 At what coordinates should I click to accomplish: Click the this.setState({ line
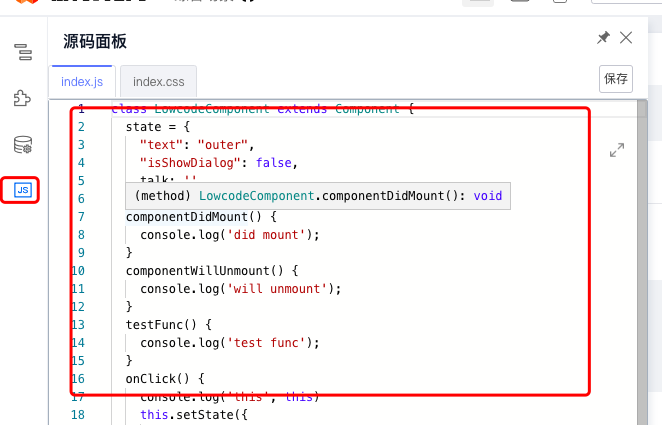pyautogui.click(x=194, y=415)
